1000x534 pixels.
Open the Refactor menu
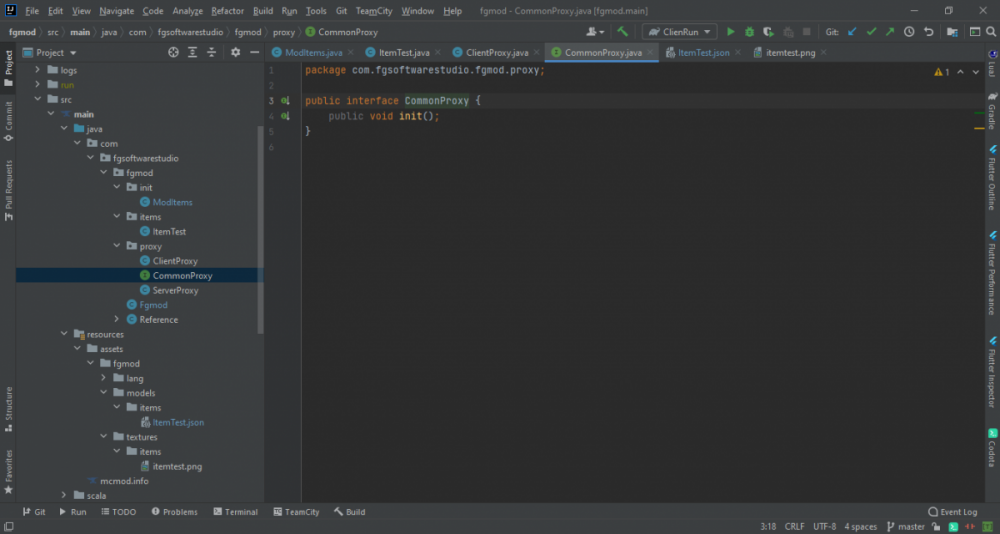(227, 11)
